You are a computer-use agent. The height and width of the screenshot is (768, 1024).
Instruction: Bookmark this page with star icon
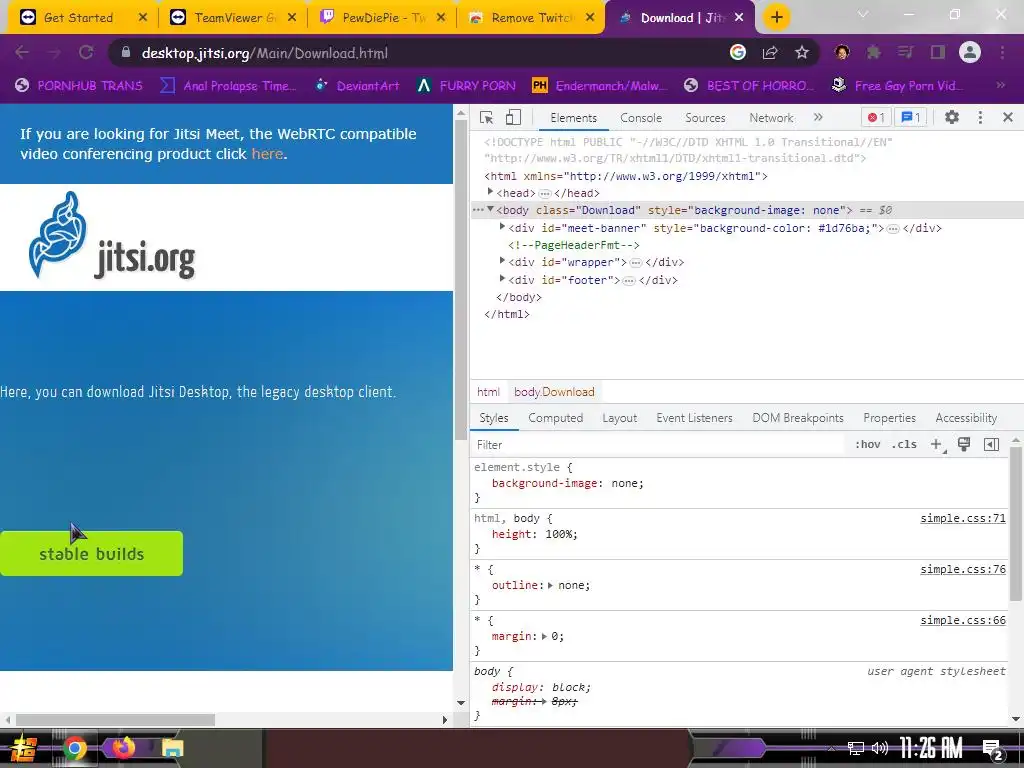click(x=802, y=52)
